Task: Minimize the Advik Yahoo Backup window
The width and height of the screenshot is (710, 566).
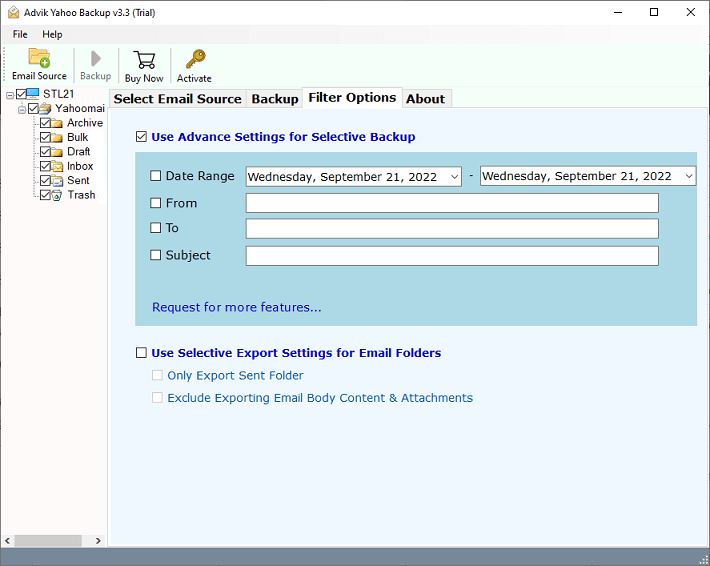Action: coord(618,12)
